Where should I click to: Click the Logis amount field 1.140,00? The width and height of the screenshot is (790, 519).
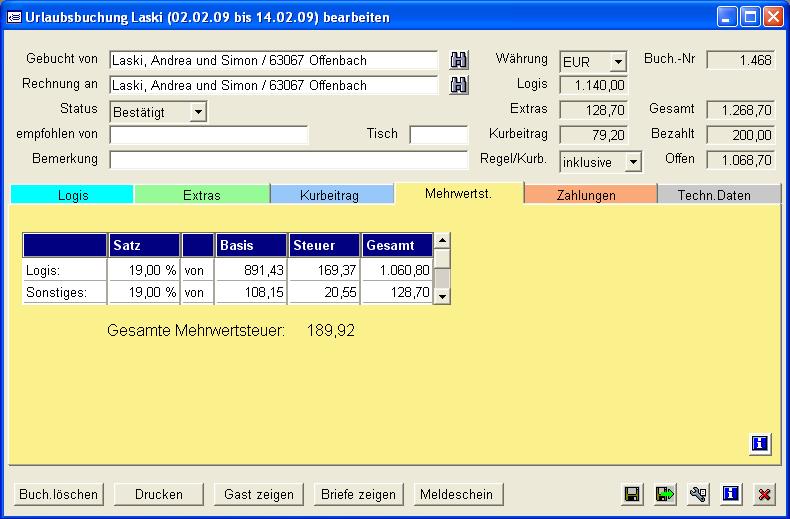pyautogui.click(x=594, y=85)
